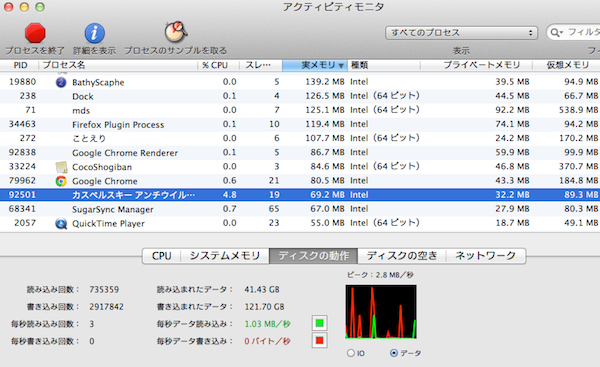
Task: Sort by the スレ… threads column header
Action: click(x=261, y=65)
